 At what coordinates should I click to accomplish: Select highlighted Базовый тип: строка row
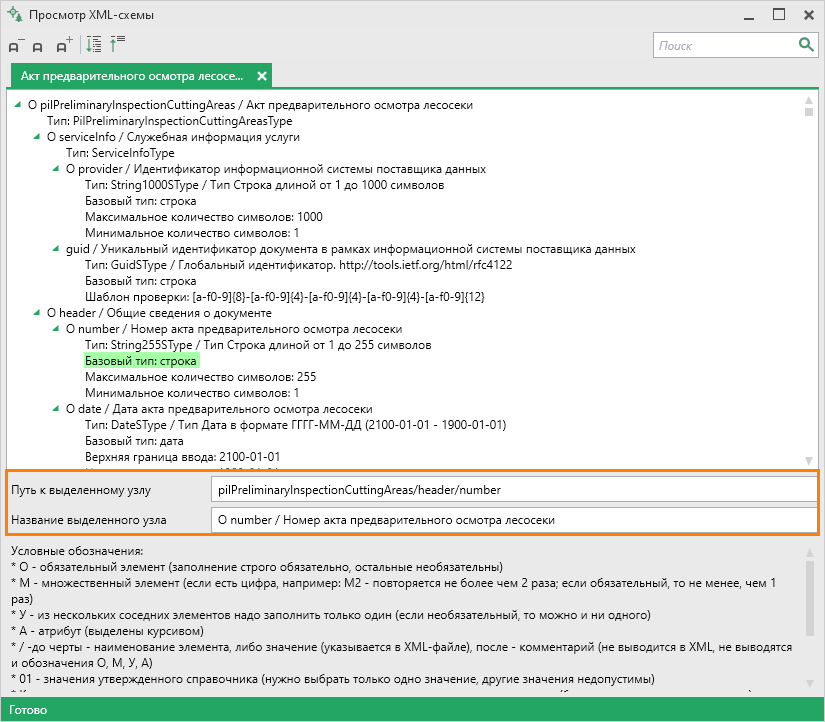click(141, 361)
